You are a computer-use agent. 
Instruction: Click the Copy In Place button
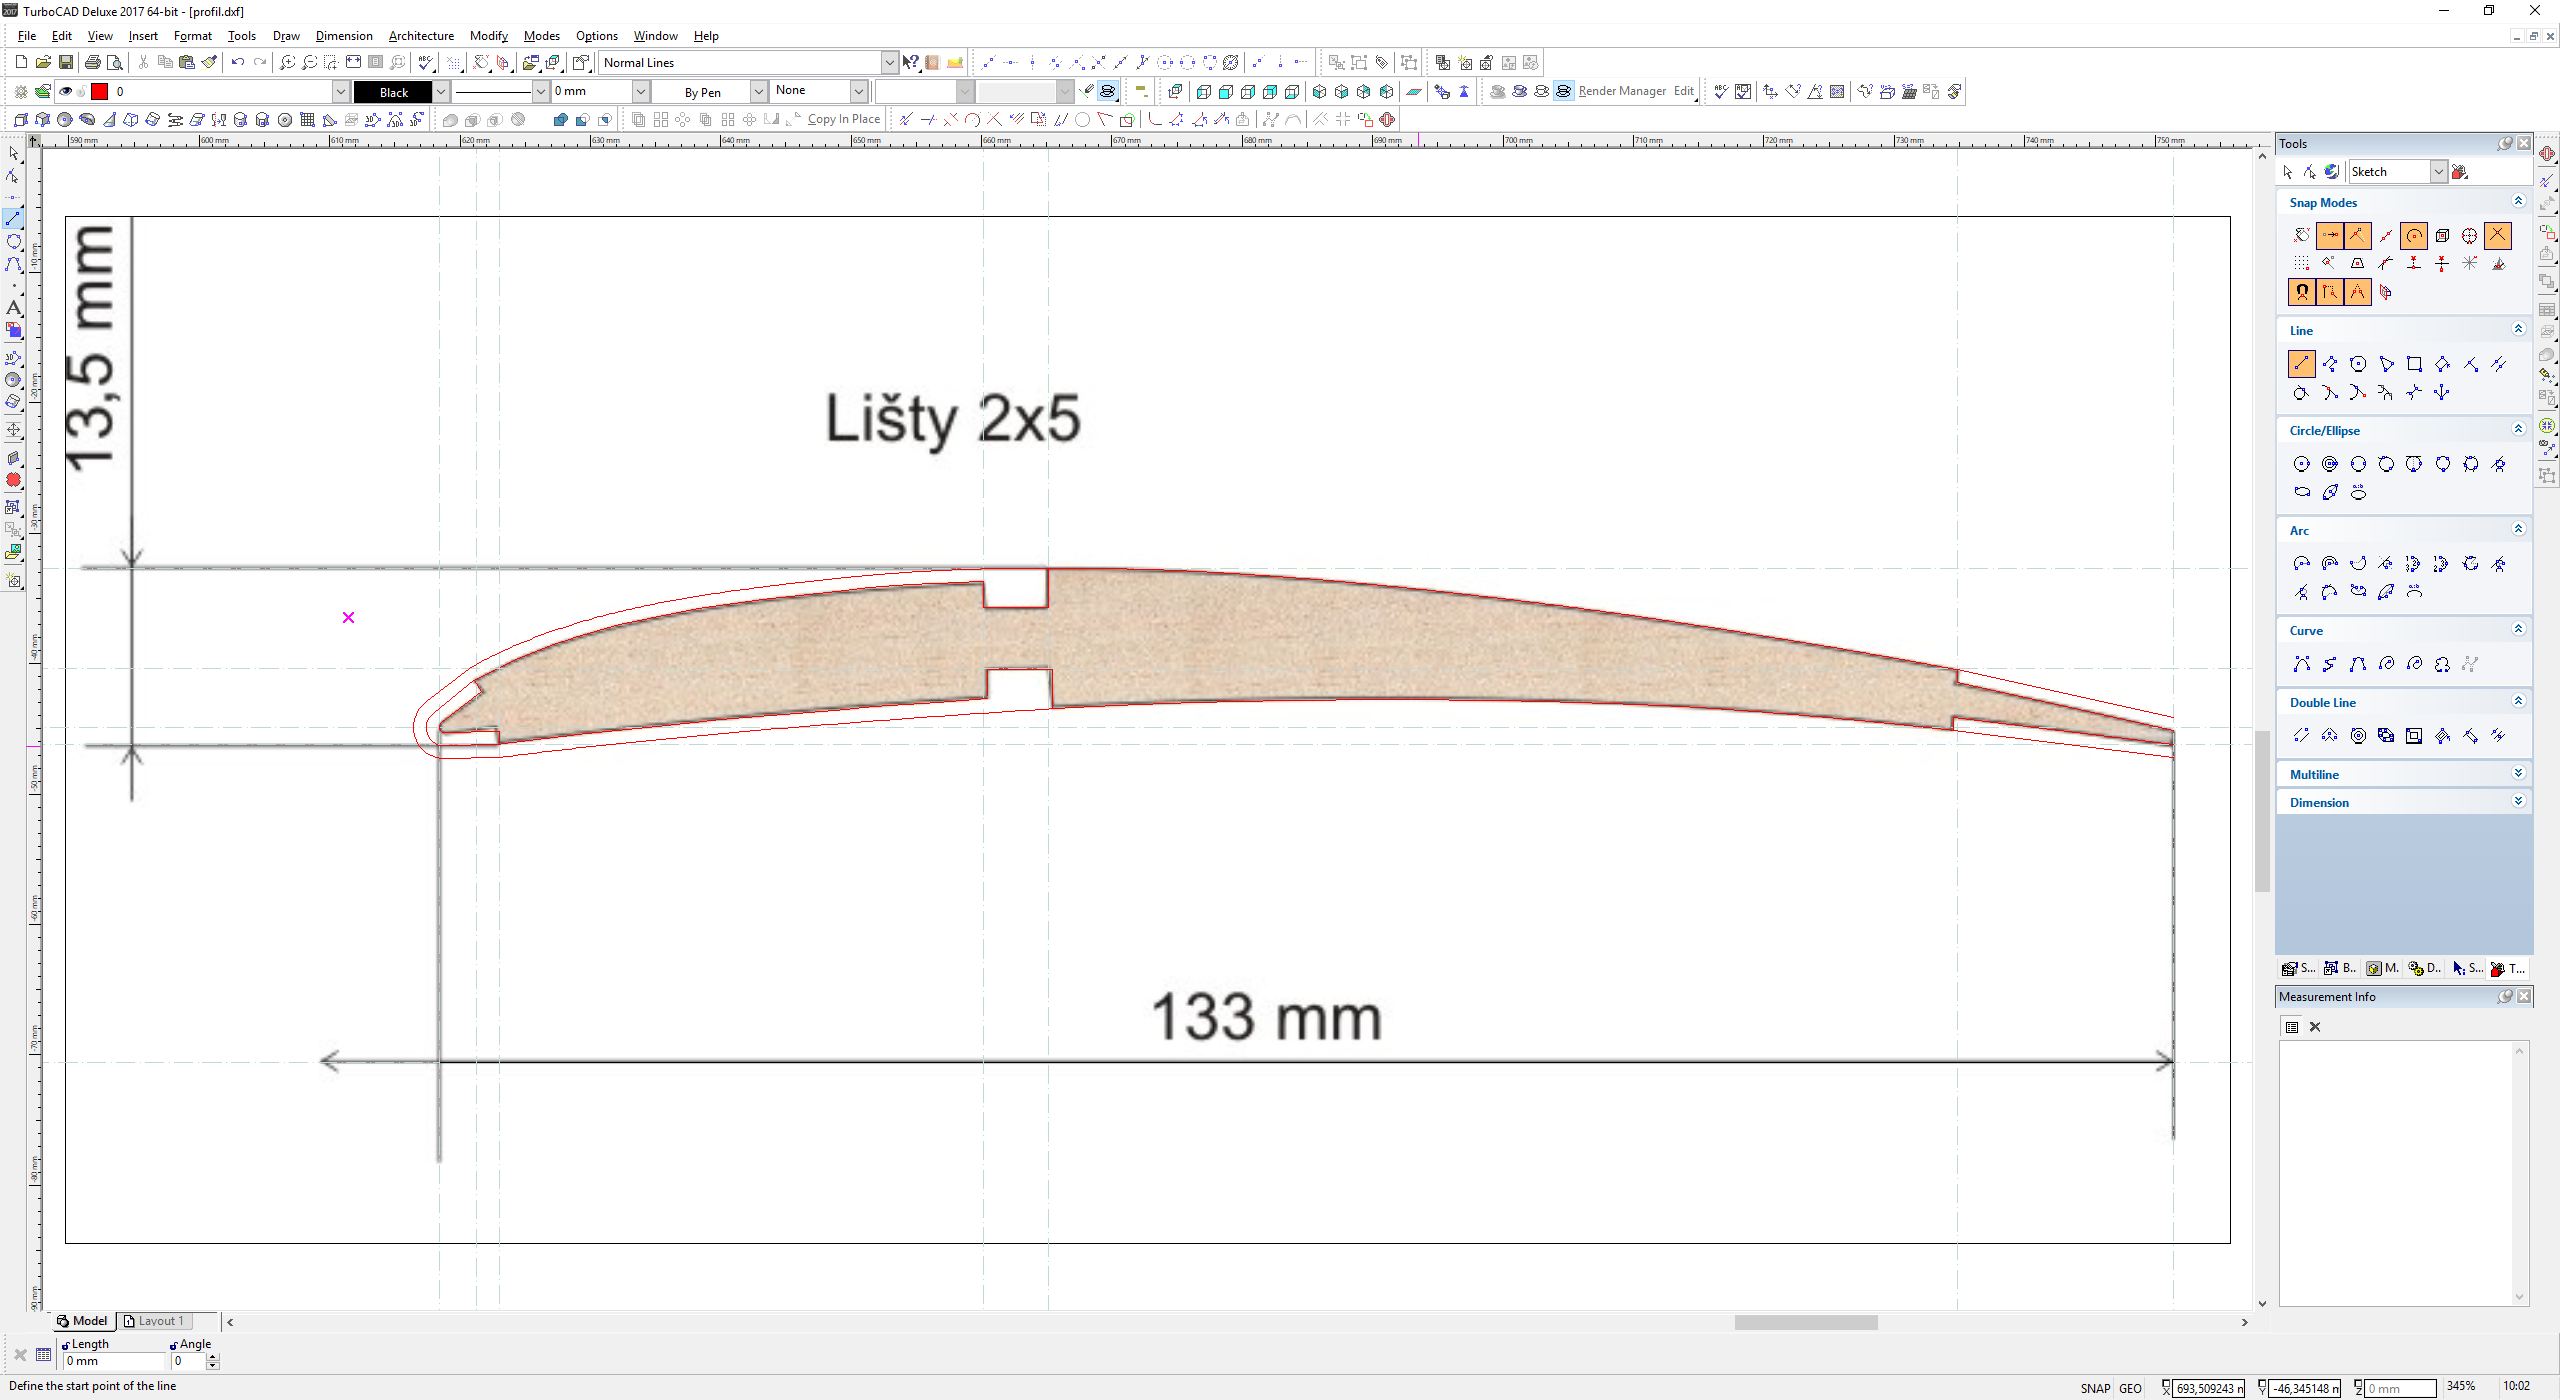pyautogui.click(x=843, y=119)
